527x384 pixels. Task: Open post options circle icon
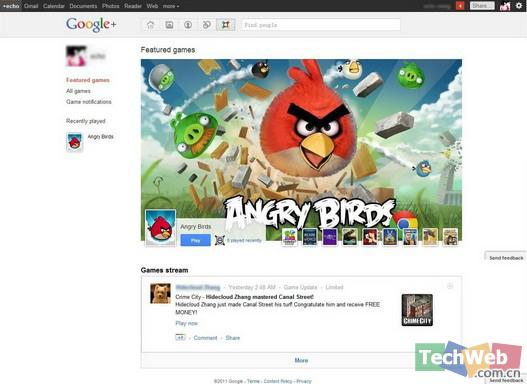click(450, 286)
